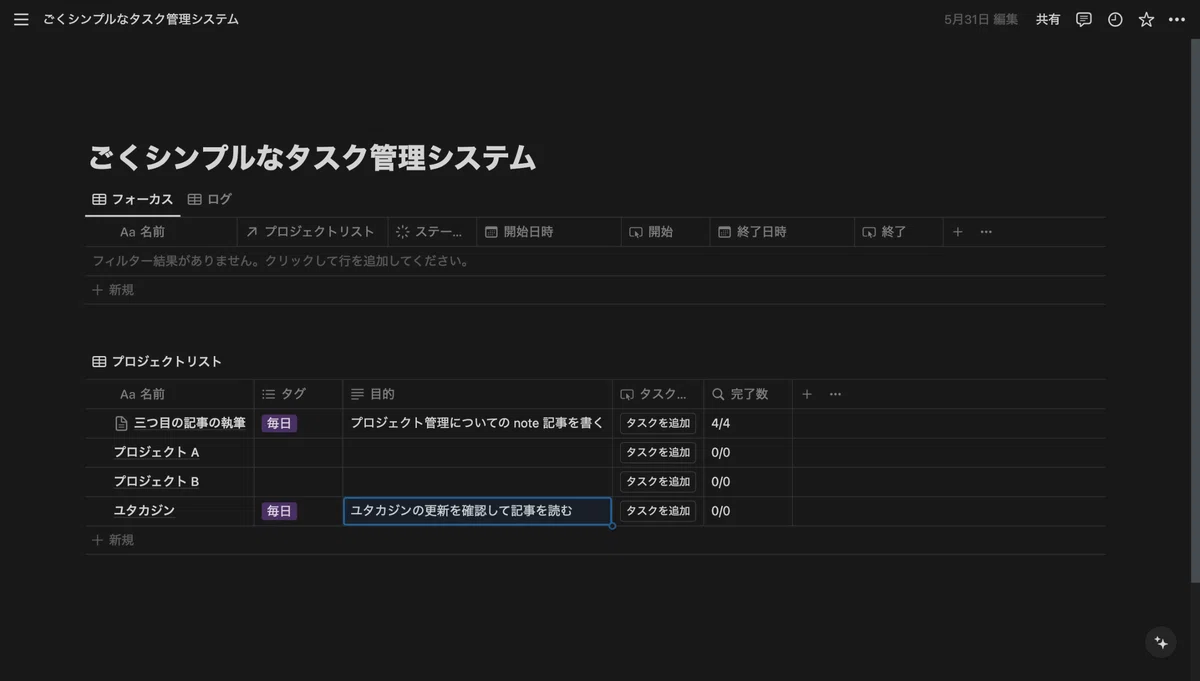Click the 4/4 completion count cell

[x=748, y=423]
